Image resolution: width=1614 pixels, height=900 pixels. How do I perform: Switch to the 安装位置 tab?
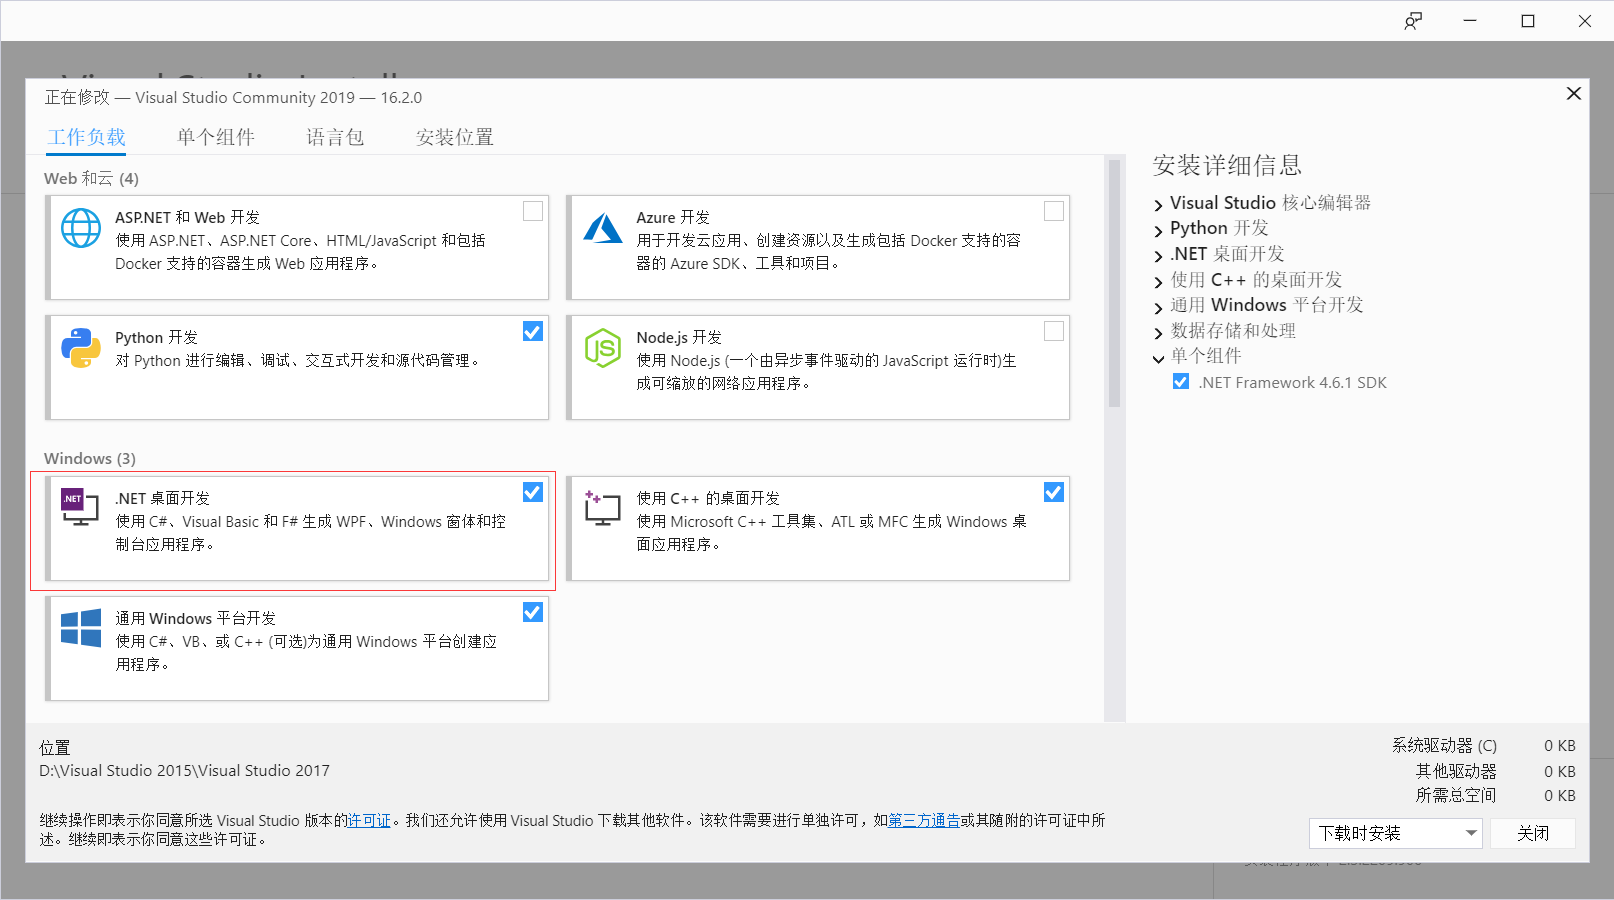[455, 137]
